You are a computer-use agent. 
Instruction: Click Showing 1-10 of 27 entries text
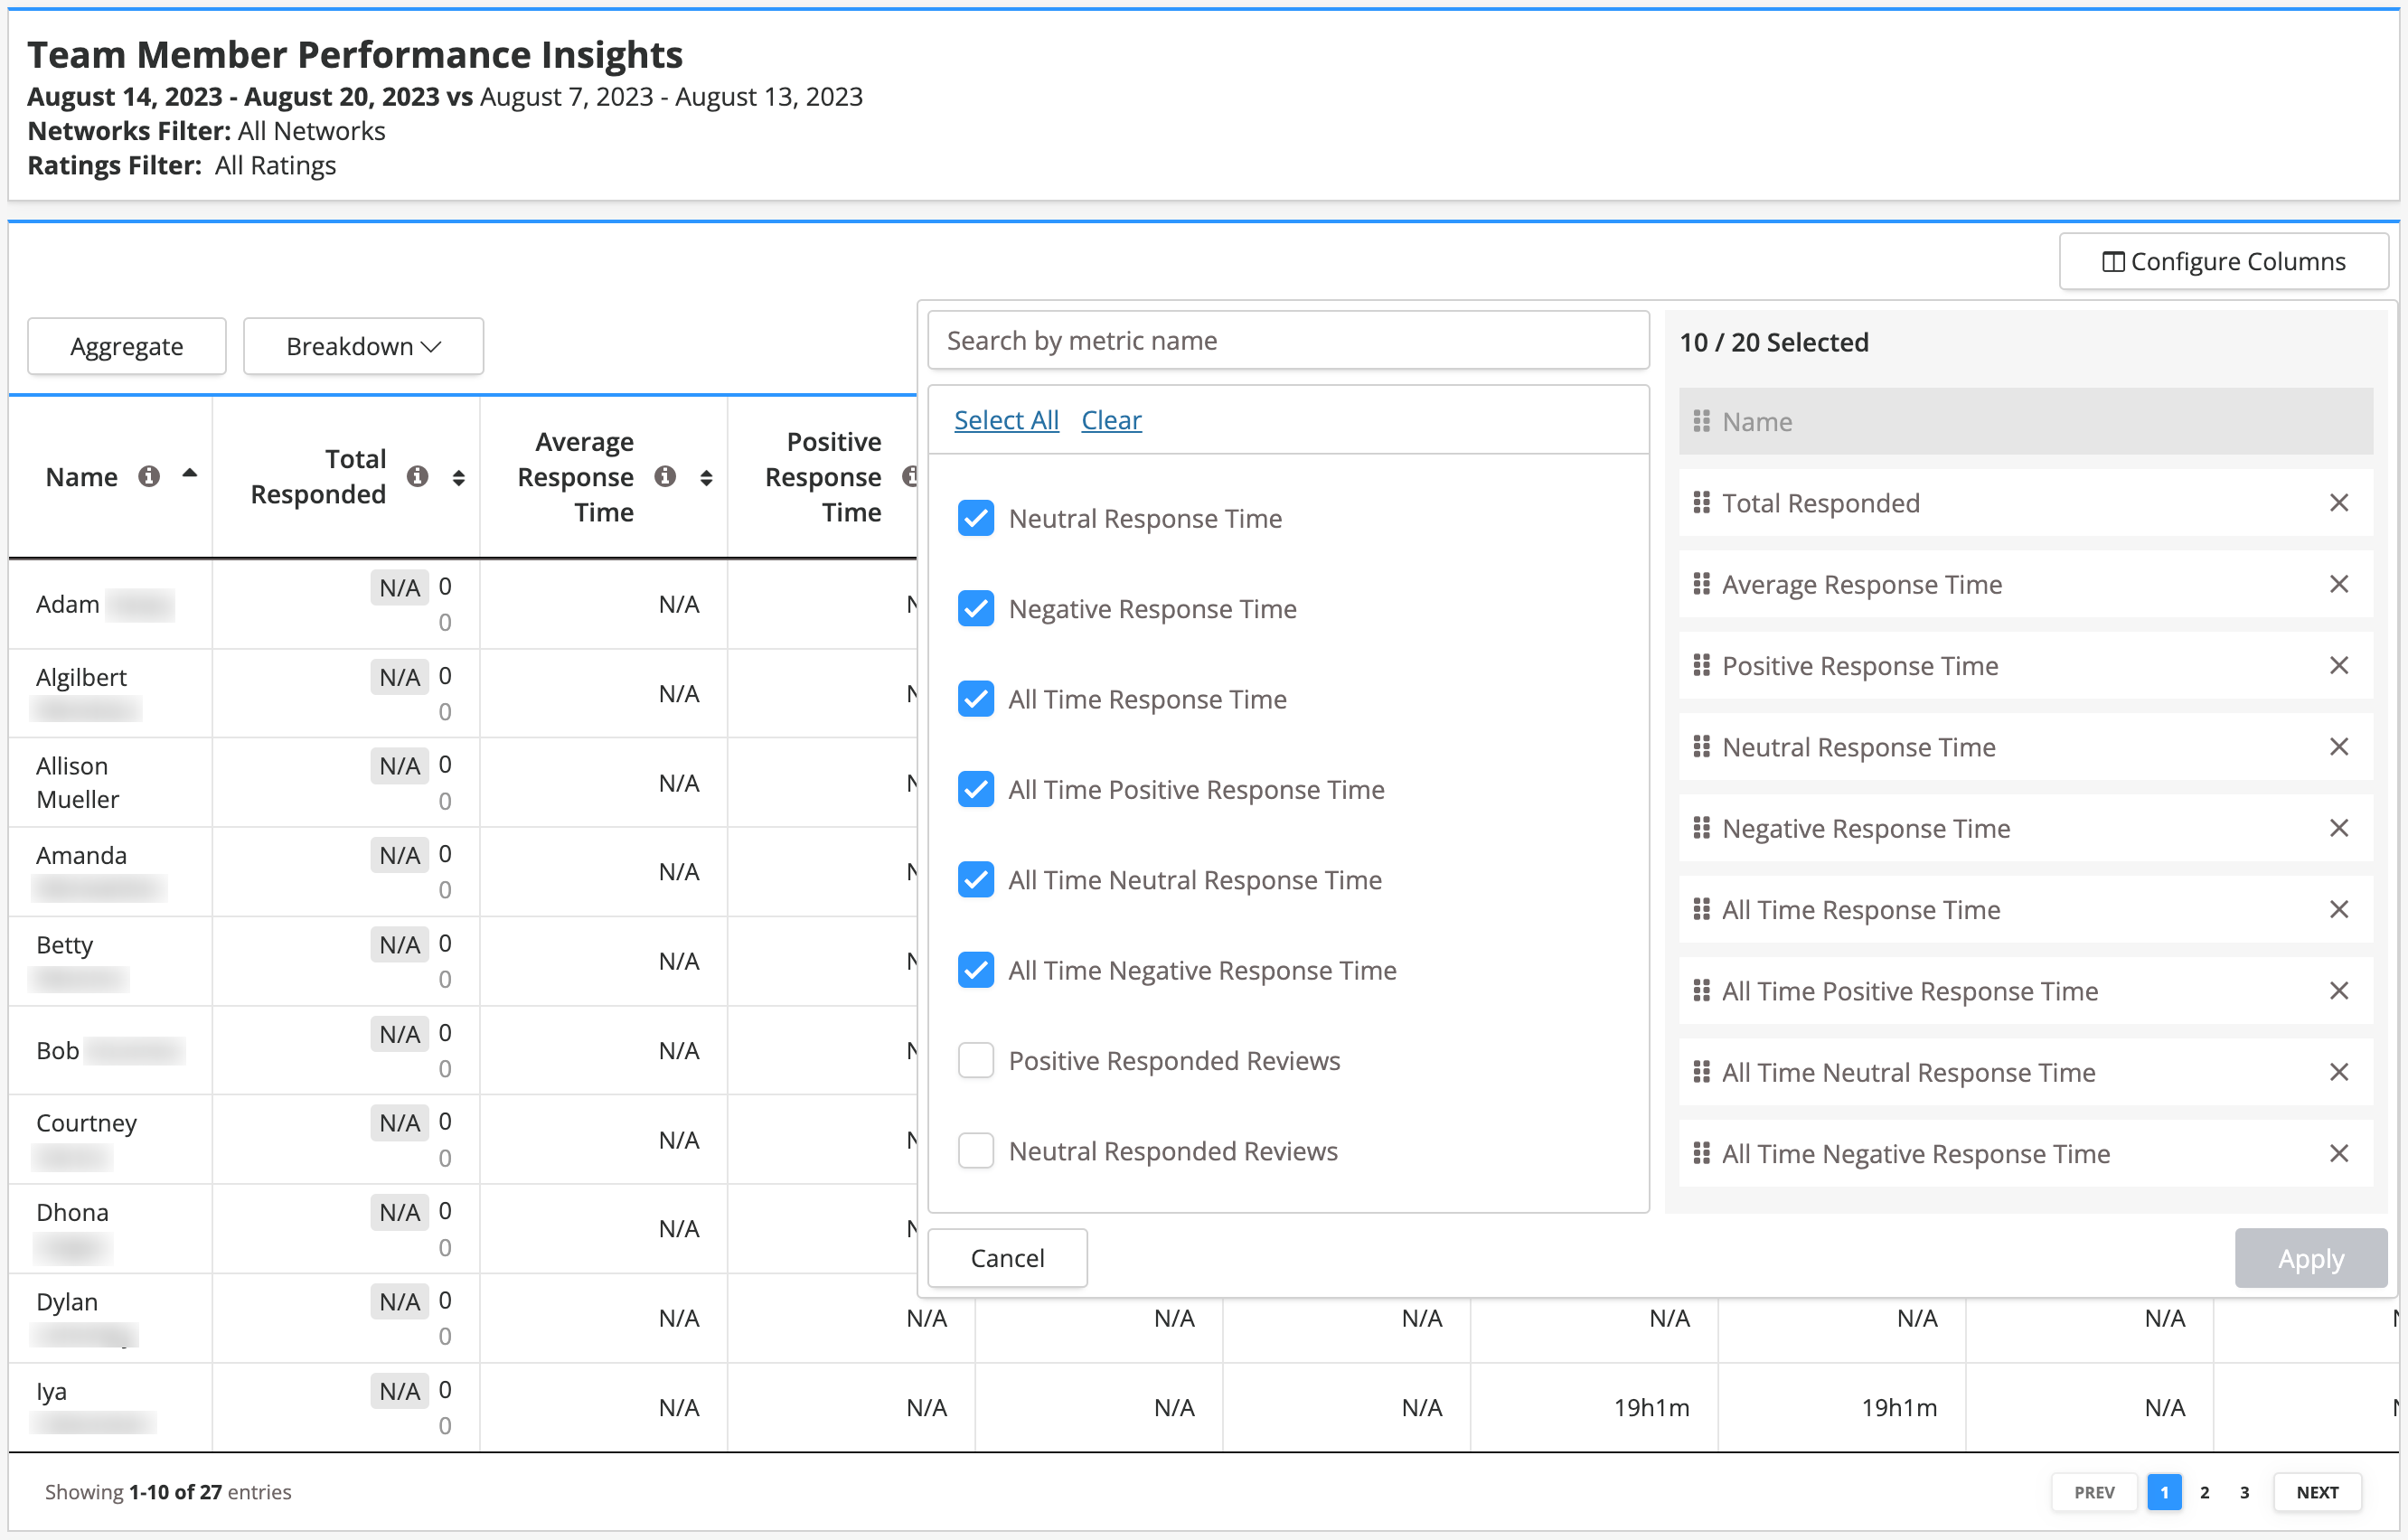(x=168, y=1492)
